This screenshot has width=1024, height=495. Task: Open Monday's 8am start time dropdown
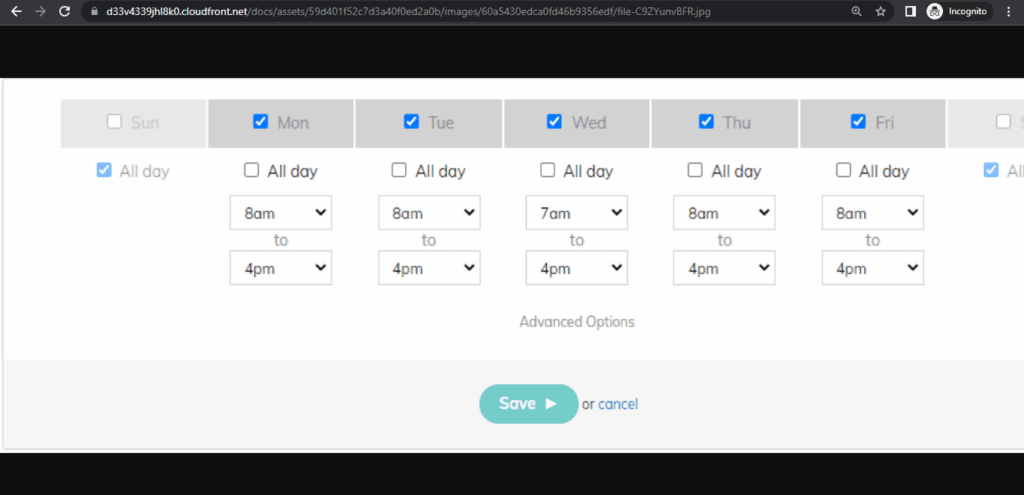tap(281, 213)
